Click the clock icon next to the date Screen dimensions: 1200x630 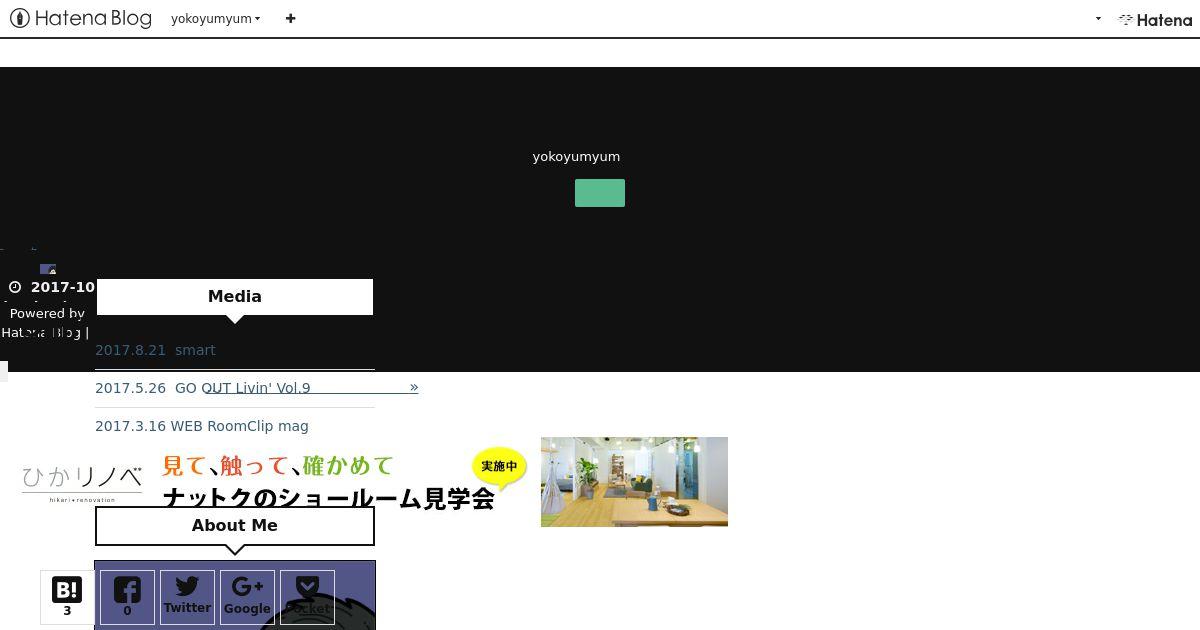pyautogui.click(x=15, y=287)
